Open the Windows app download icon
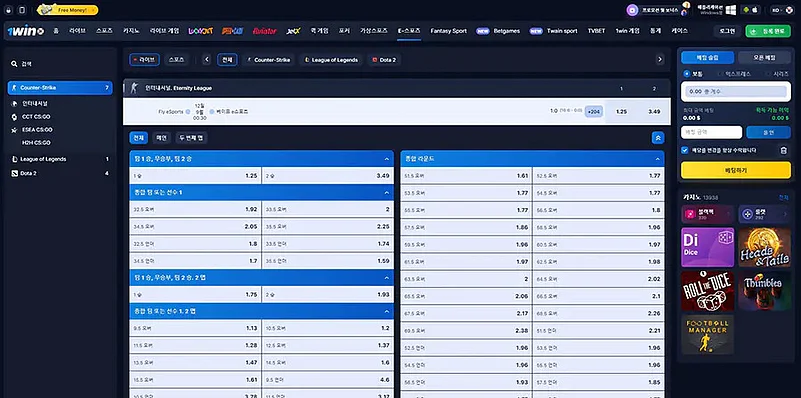The height and width of the screenshot is (398, 801). pos(731,10)
